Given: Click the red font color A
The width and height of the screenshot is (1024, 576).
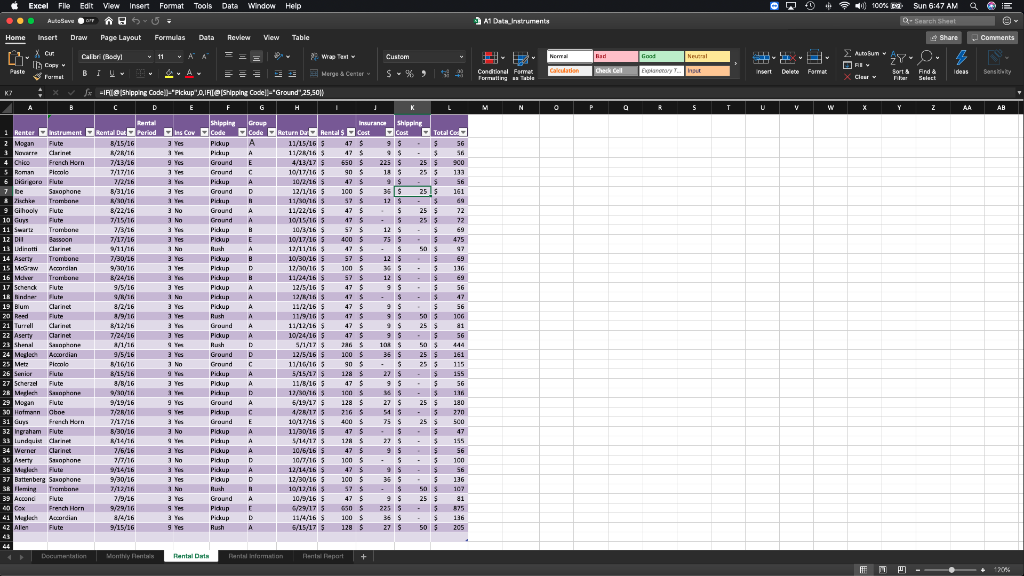Looking at the screenshot, I should [x=189, y=74].
